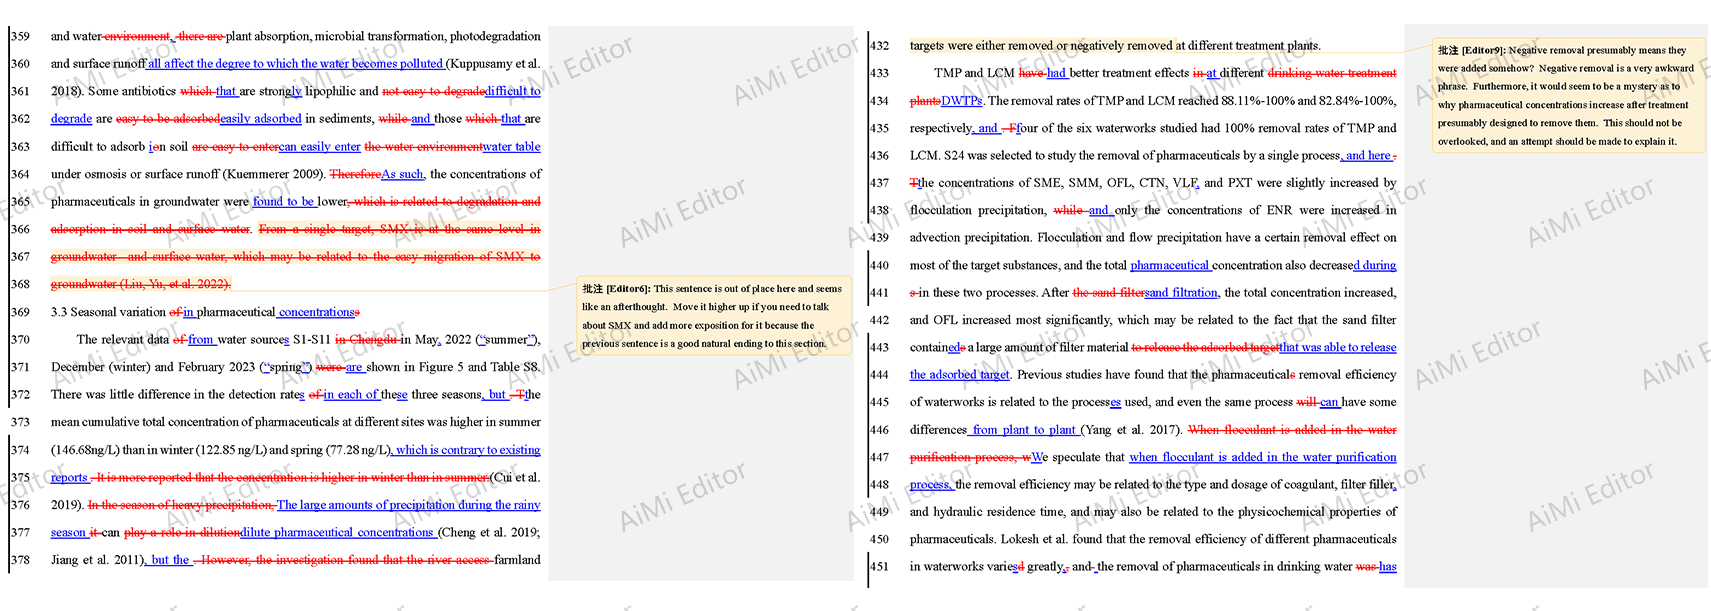Screen dimensions: 1711x611
Task: Select line number 451
Action: pos(880,567)
